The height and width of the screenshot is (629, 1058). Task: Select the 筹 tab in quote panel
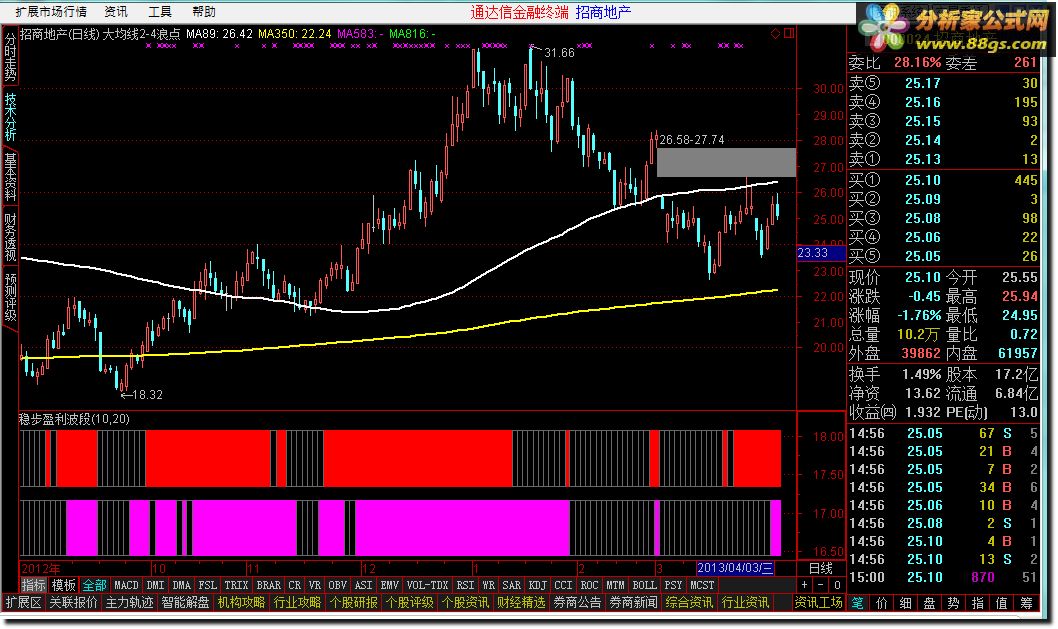pyautogui.click(x=1026, y=603)
